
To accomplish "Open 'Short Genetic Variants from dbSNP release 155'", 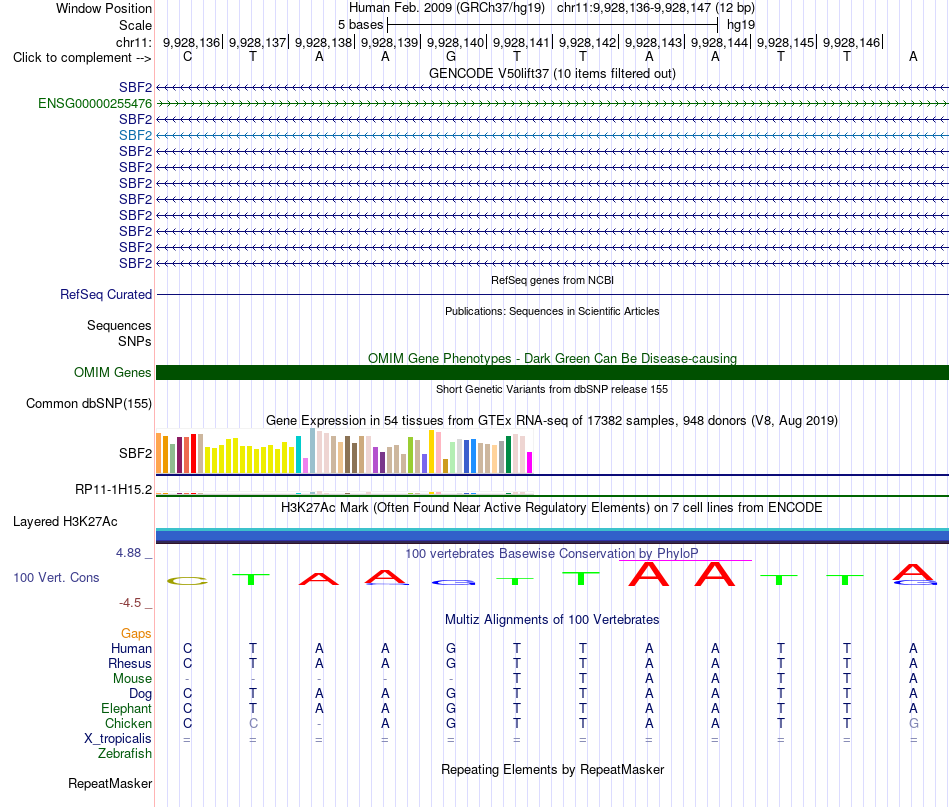I will click(552, 390).
